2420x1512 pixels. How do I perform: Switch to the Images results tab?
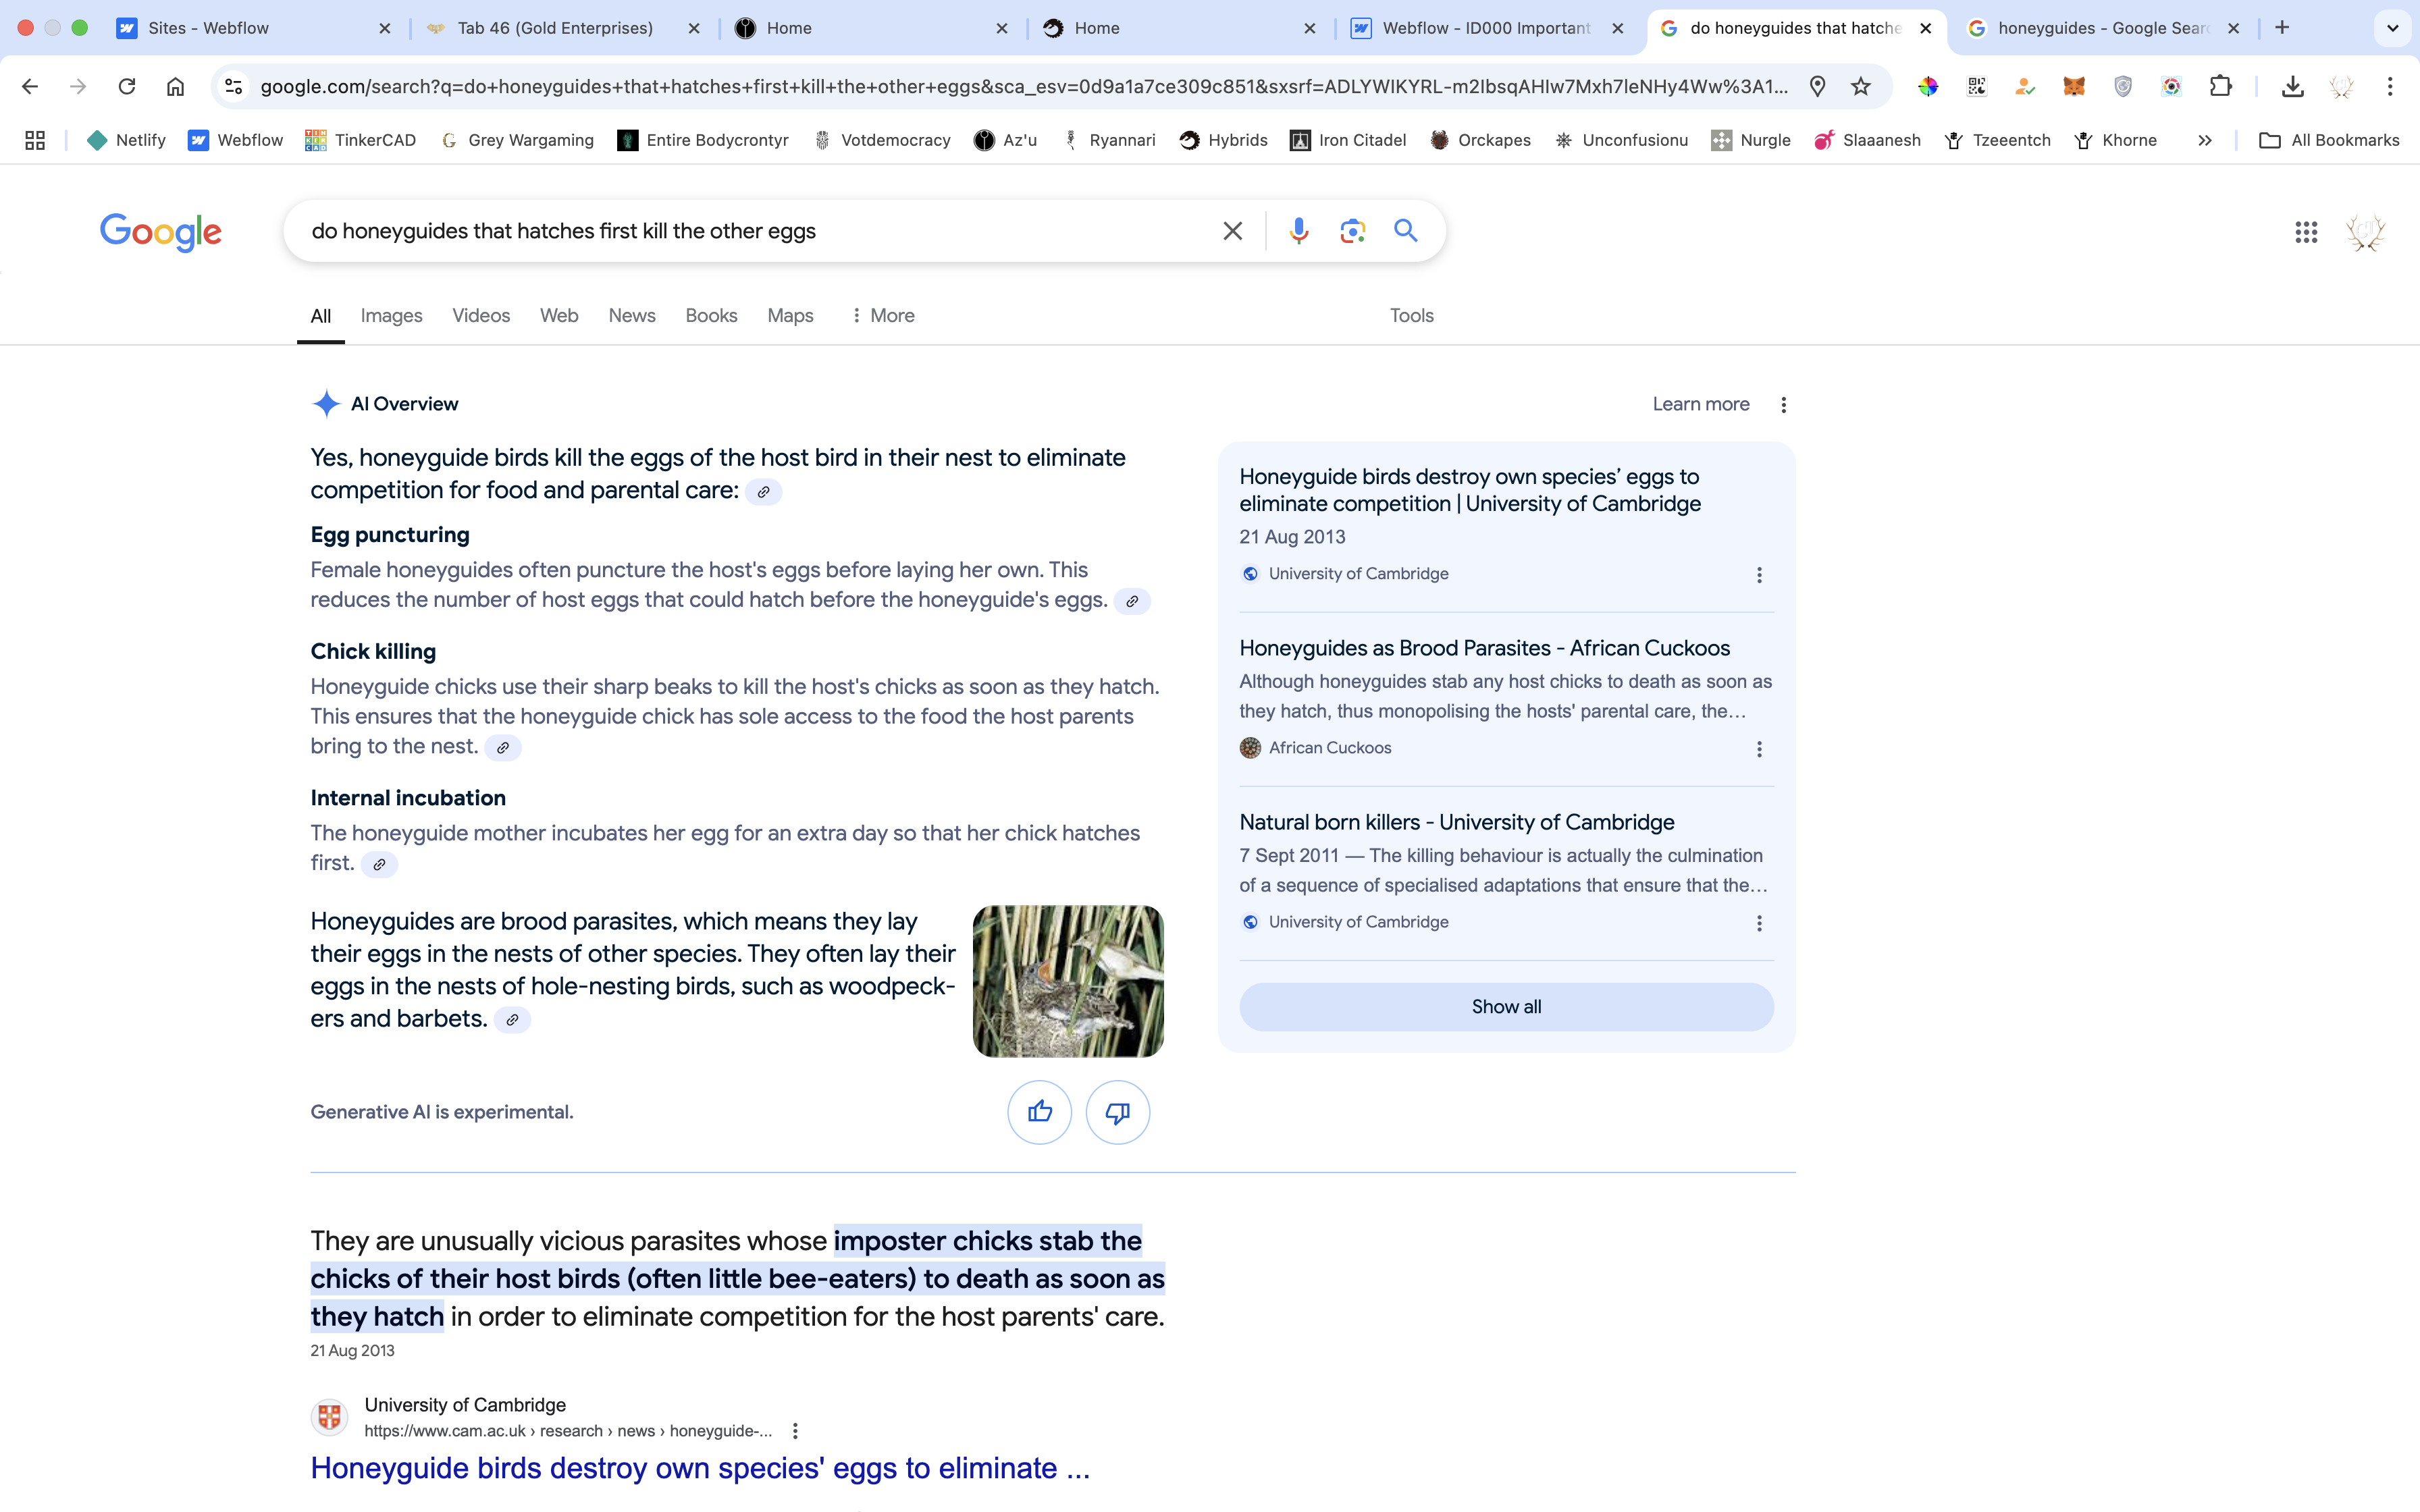[391, 316]
